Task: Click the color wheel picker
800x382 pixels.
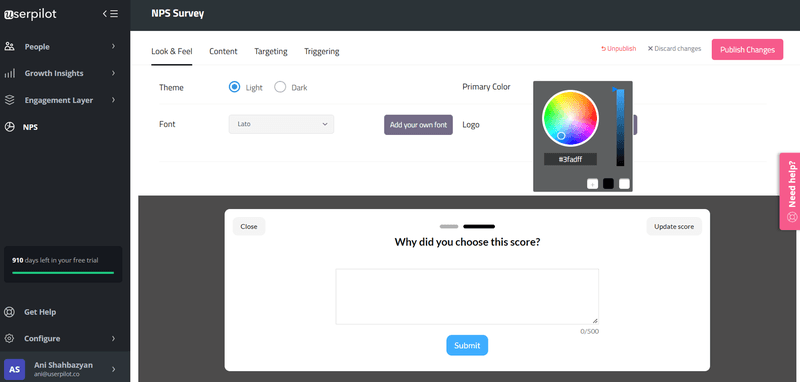Action: pos(570,118)
